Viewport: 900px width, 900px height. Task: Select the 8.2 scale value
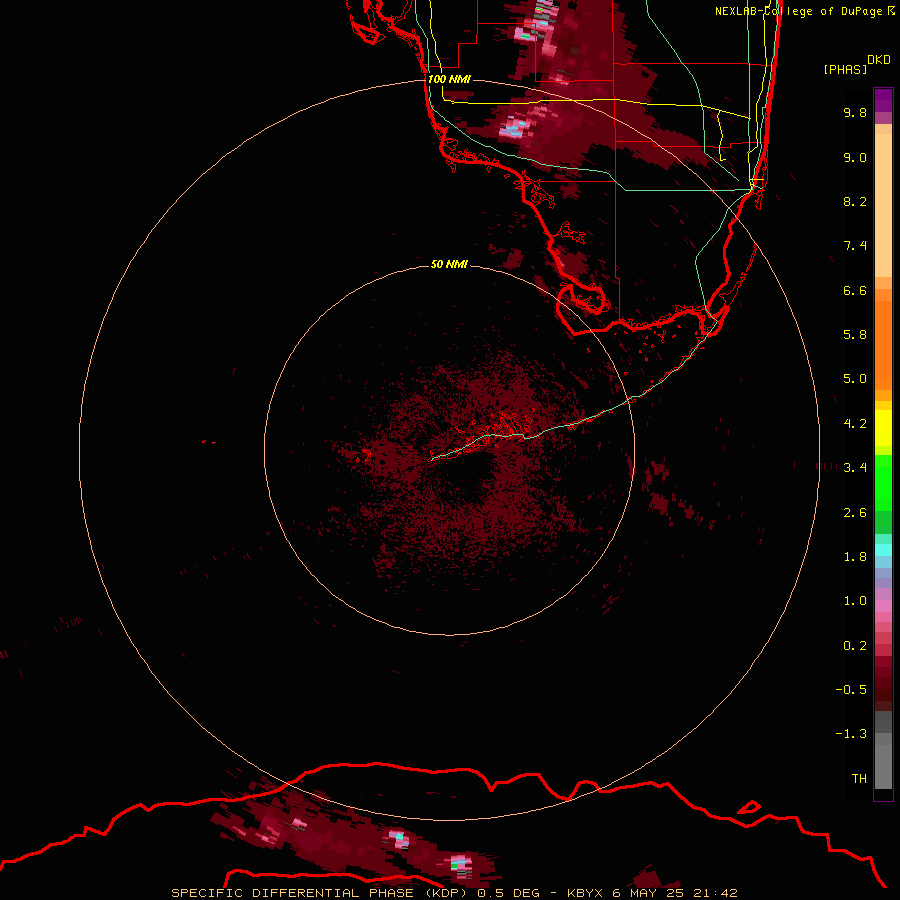point(855,201)
